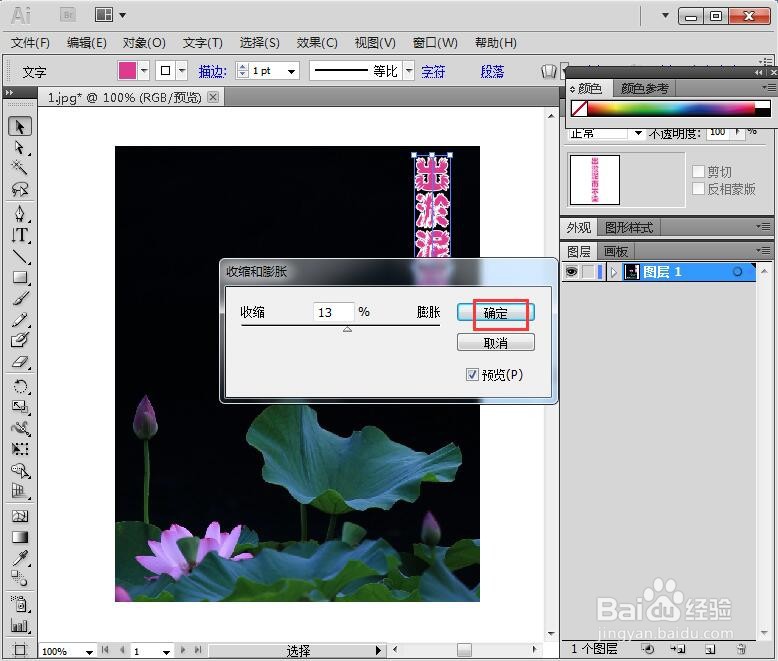This screenshot has width=778, height=661.
Task: Create new layer in Layers panel
Action: pos(710,649)
